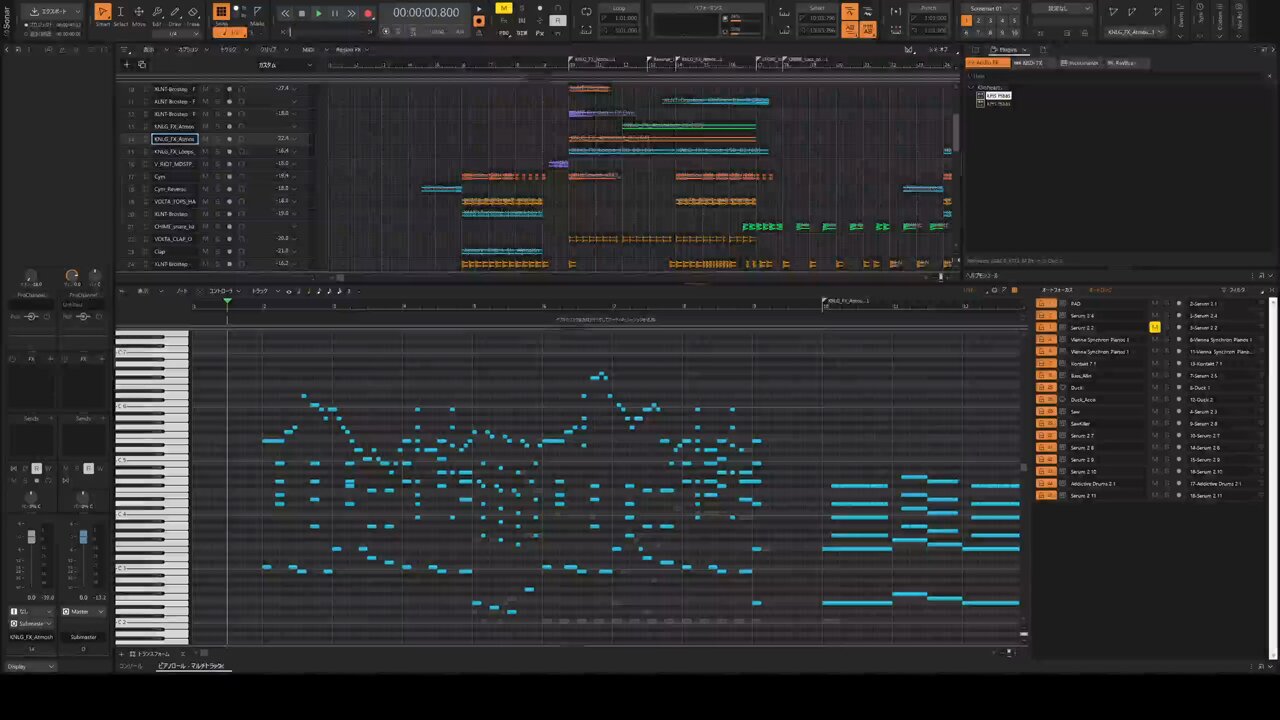The height and width of the screenshot is (720, 1280).
Task: Open the Submaster output dropdown
Action: pos(32,623)
